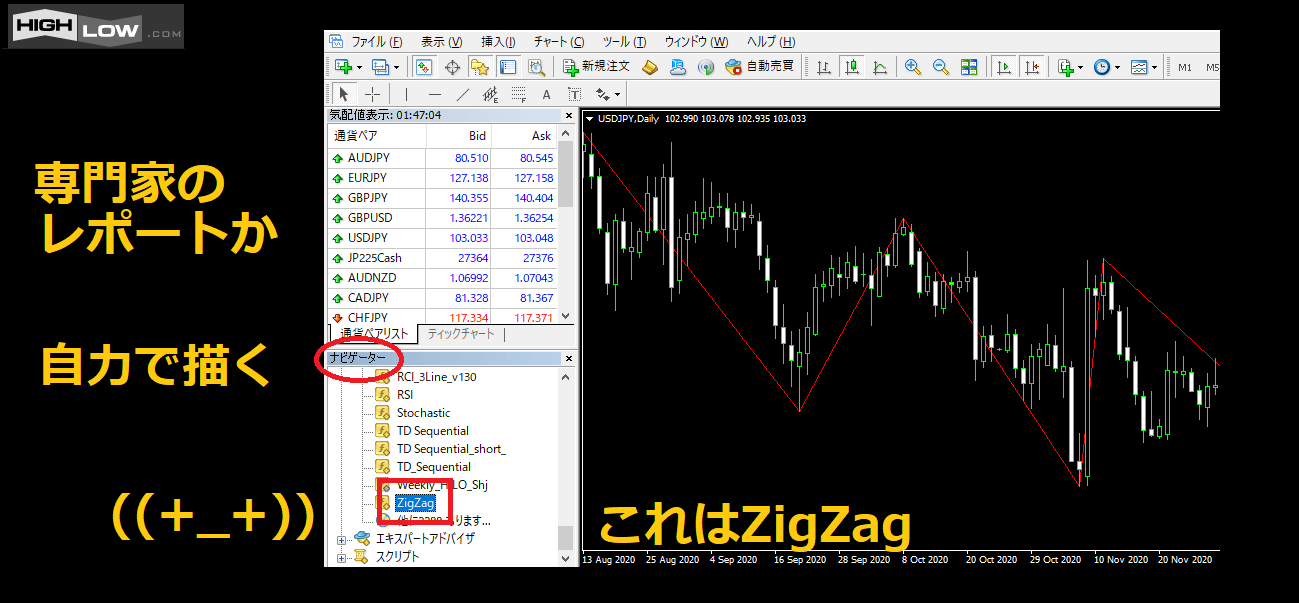Screen dimensions: 1299x603
Task: Zoom in on the chart
Action: tap(912, 67)
